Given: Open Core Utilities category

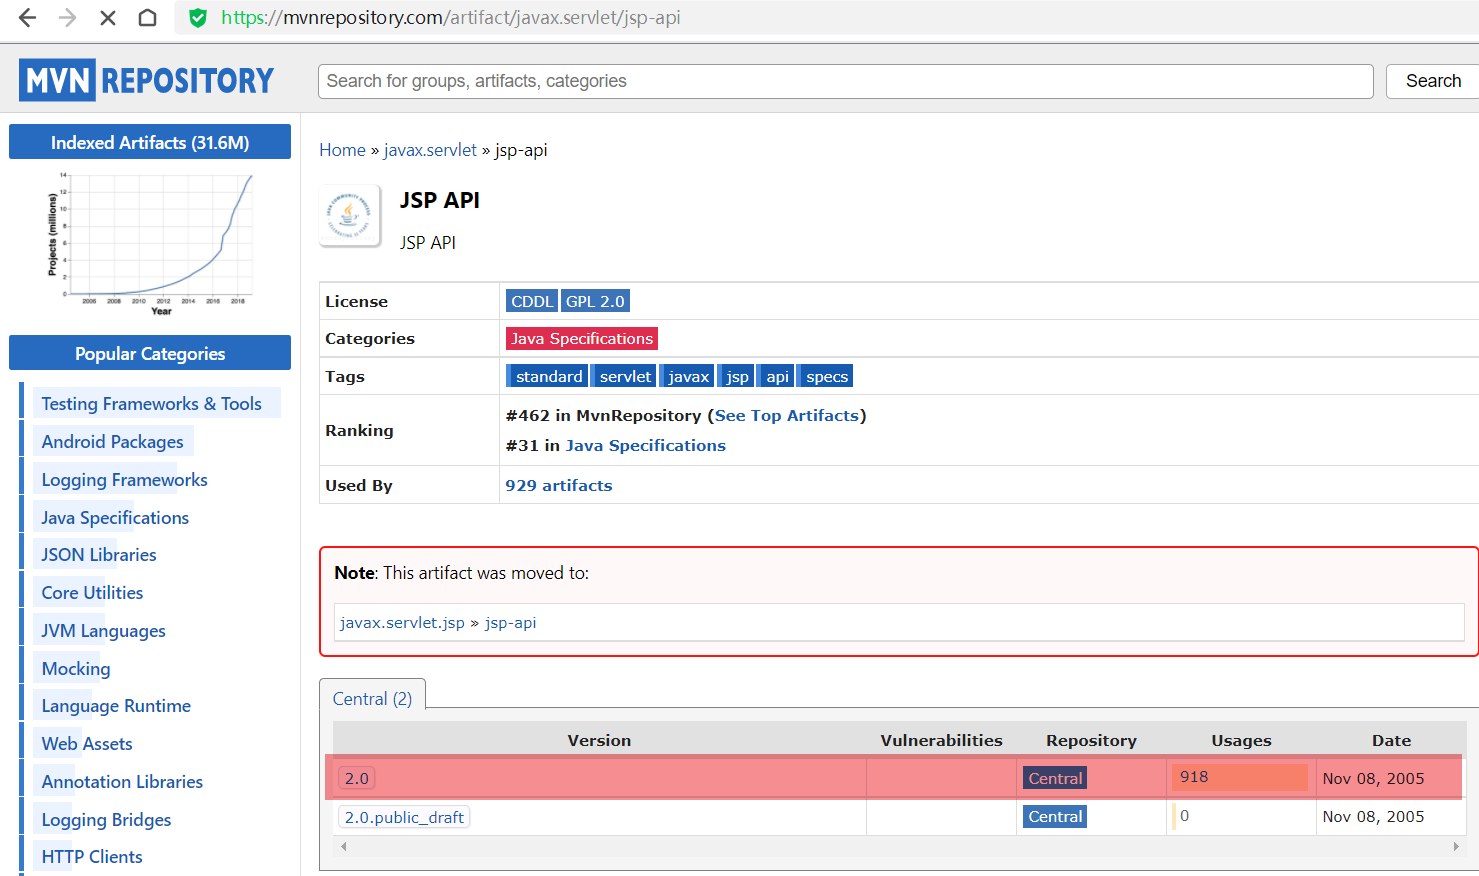Looking at the screenshot, I should point(92,592).
